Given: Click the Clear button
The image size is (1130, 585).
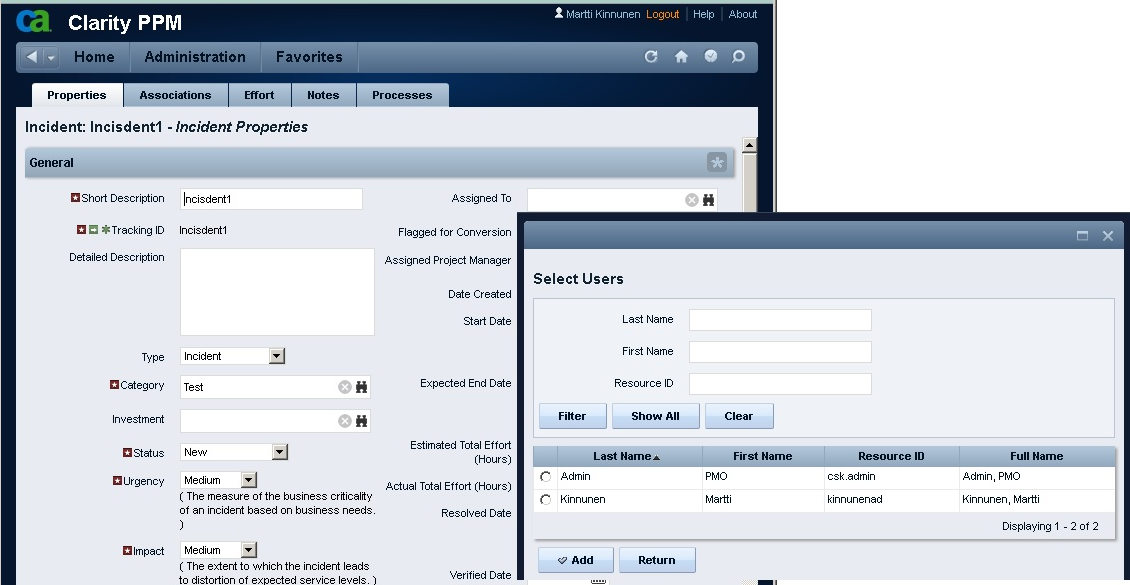Looking at the screenshot, I should pos(739,416).
